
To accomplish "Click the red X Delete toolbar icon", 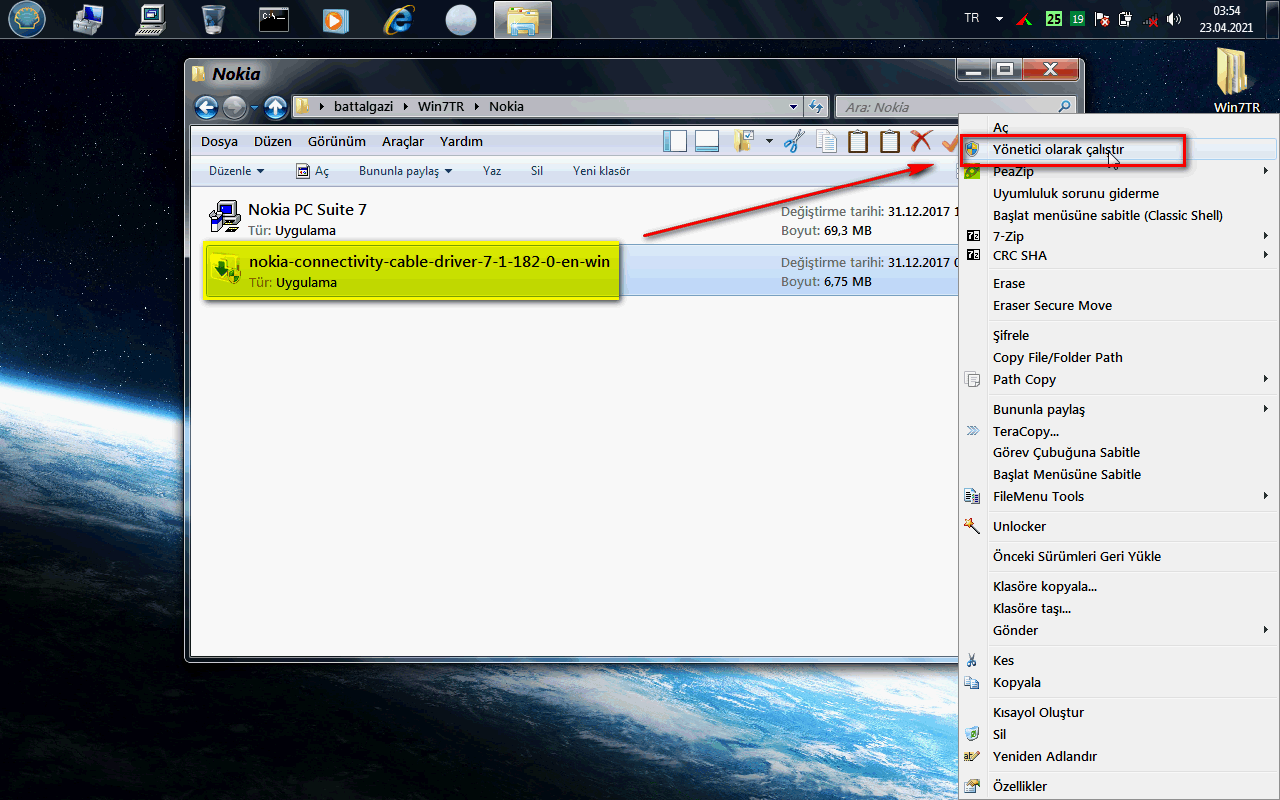I will pyautogui.click(x=921, y=141).
